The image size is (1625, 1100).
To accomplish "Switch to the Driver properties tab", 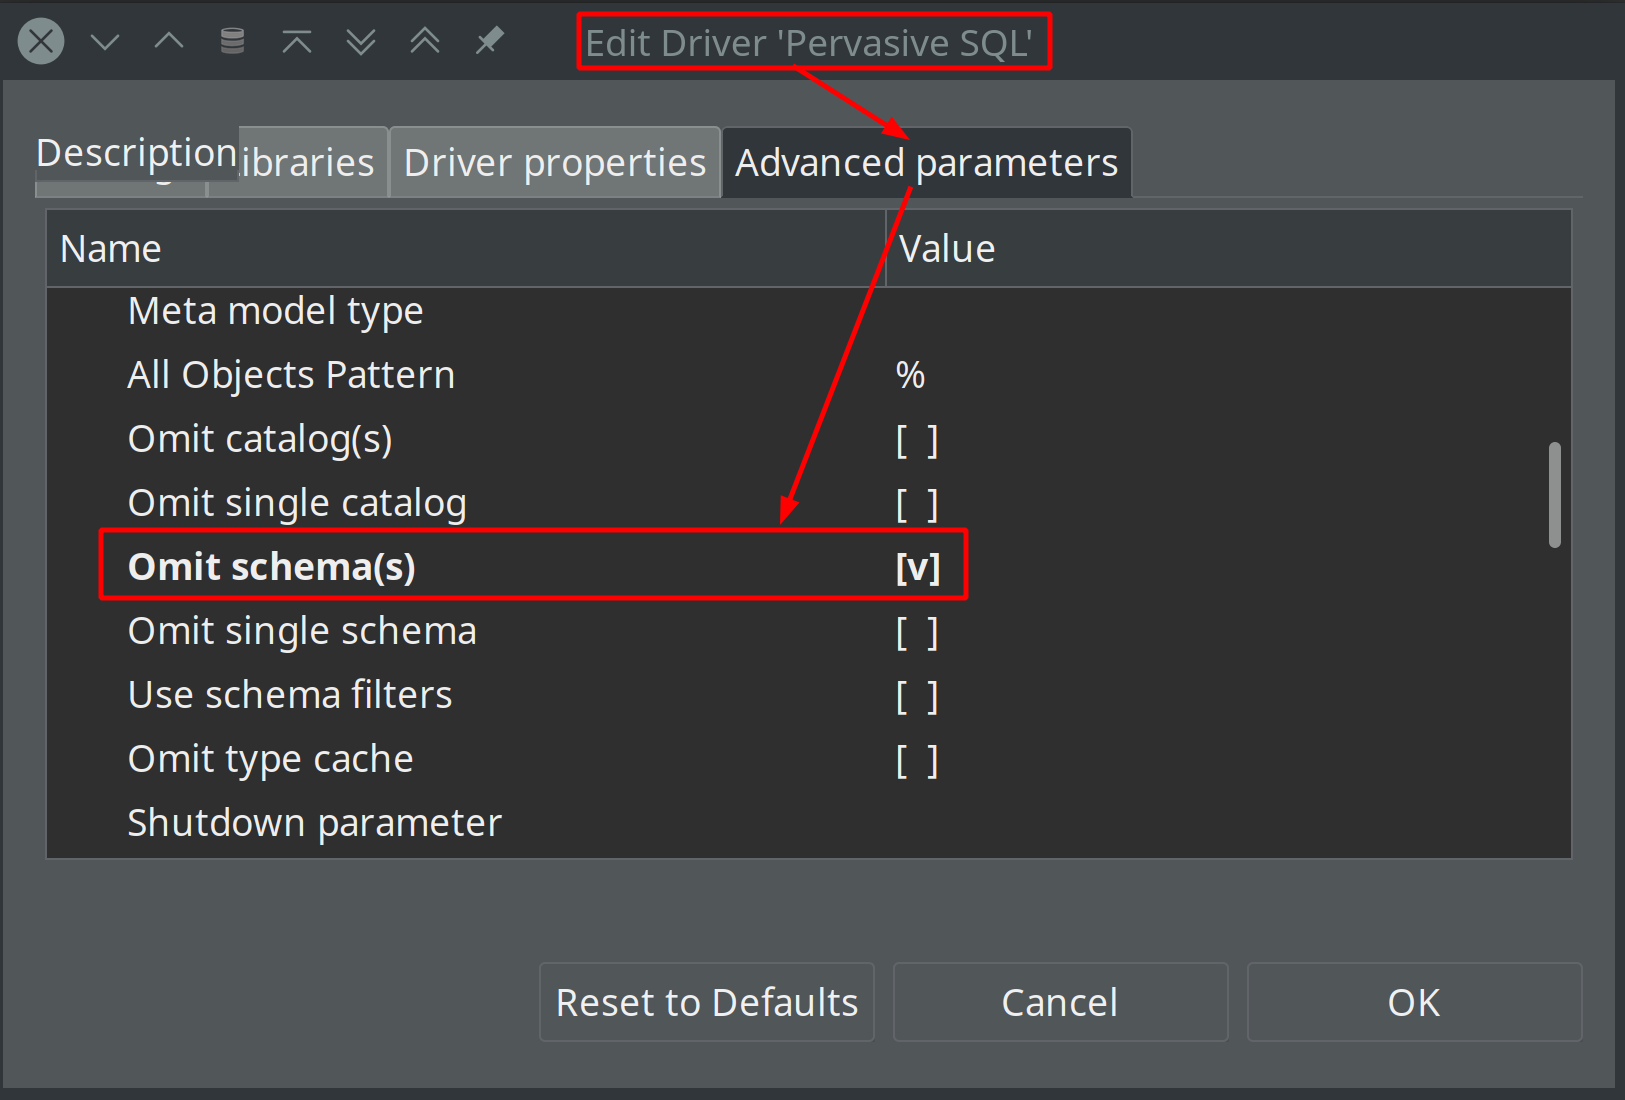I will (x=554, y=162).
